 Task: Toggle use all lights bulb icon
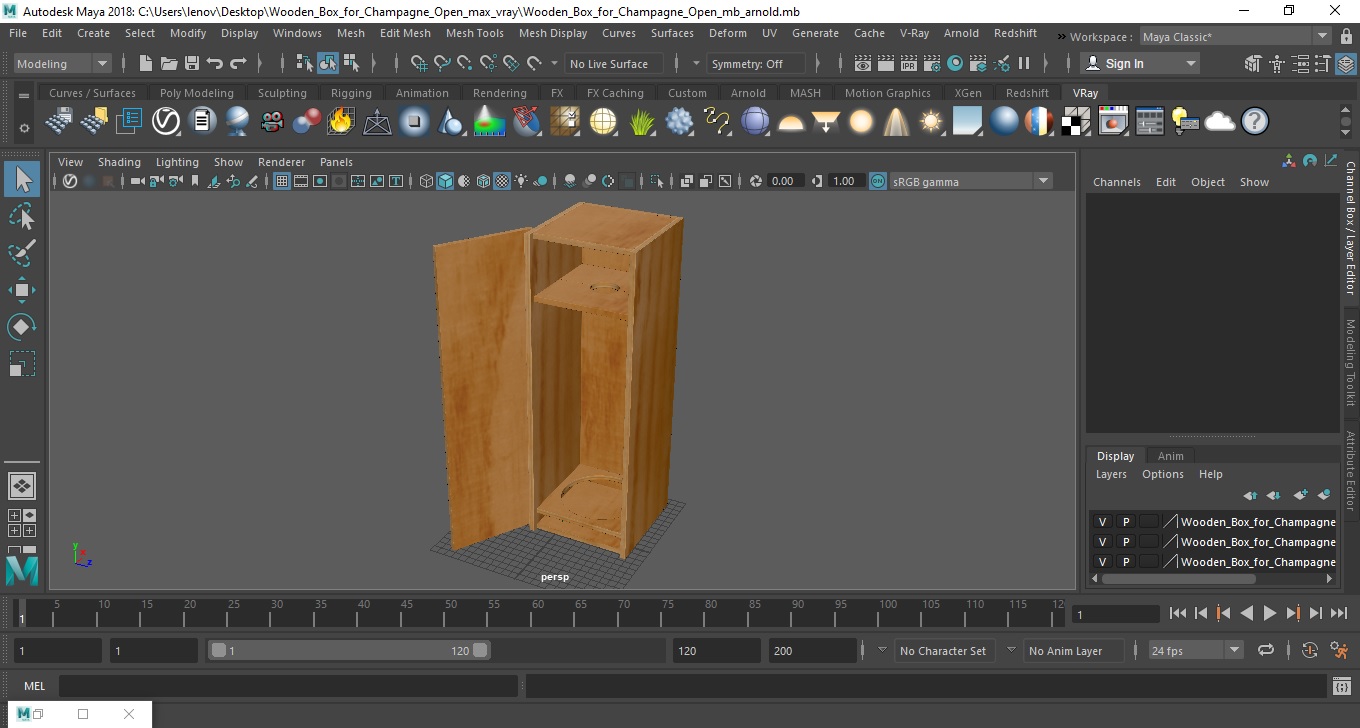click(522, 181)
